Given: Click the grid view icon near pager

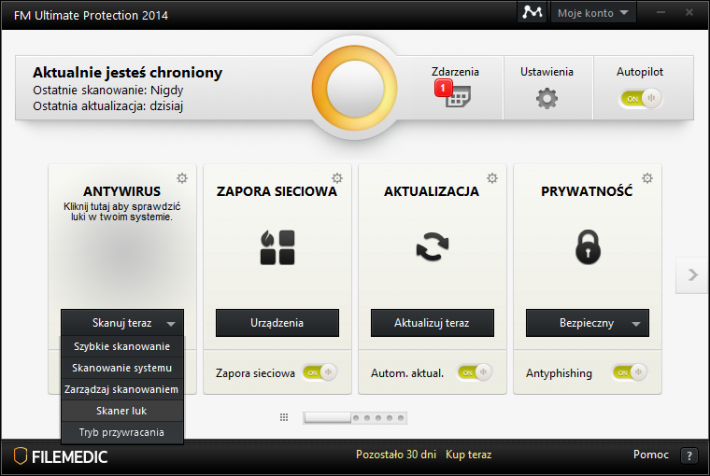Looking at the screenshot, I should tap(284, 417).
